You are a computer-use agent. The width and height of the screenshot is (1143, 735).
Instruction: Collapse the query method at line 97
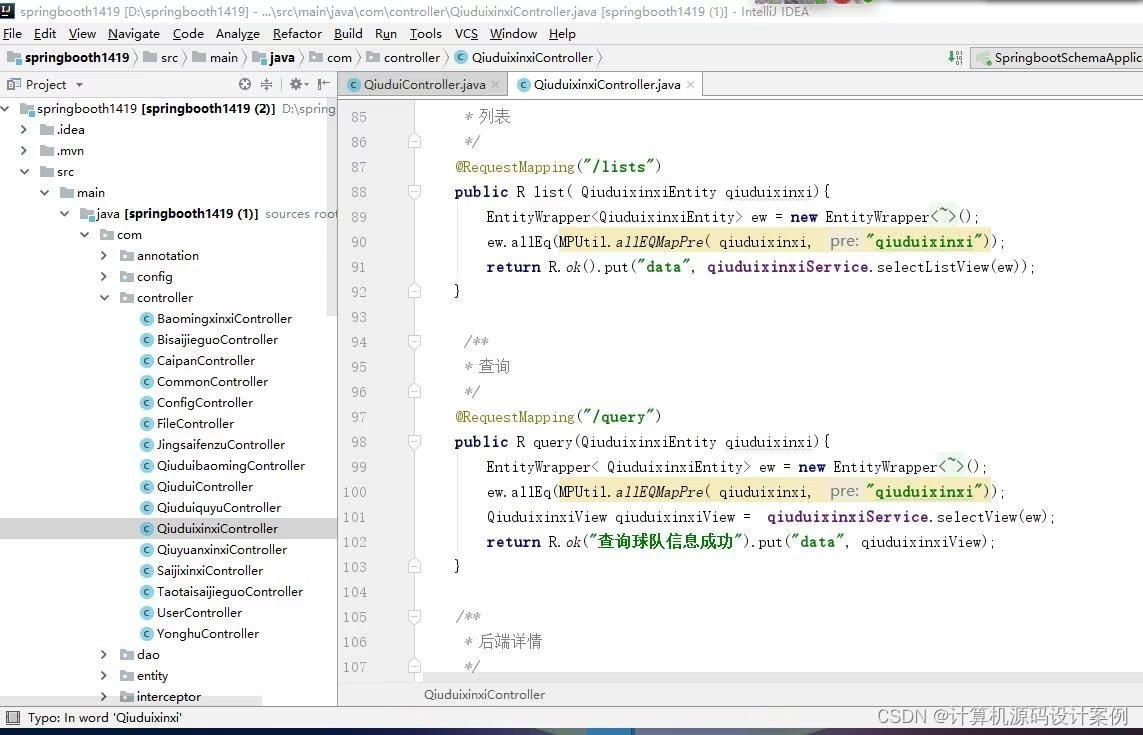(x=414, y=442)
